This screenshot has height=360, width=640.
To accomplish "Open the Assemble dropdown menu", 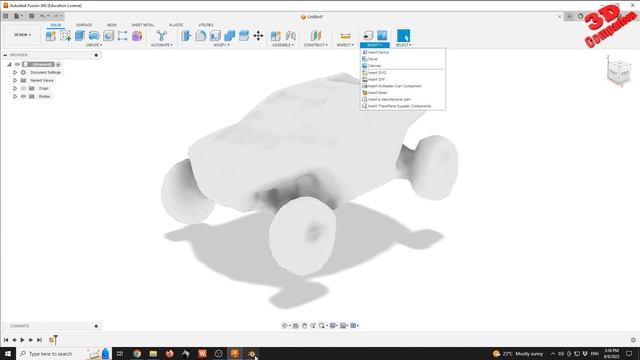I will point(283,45).
